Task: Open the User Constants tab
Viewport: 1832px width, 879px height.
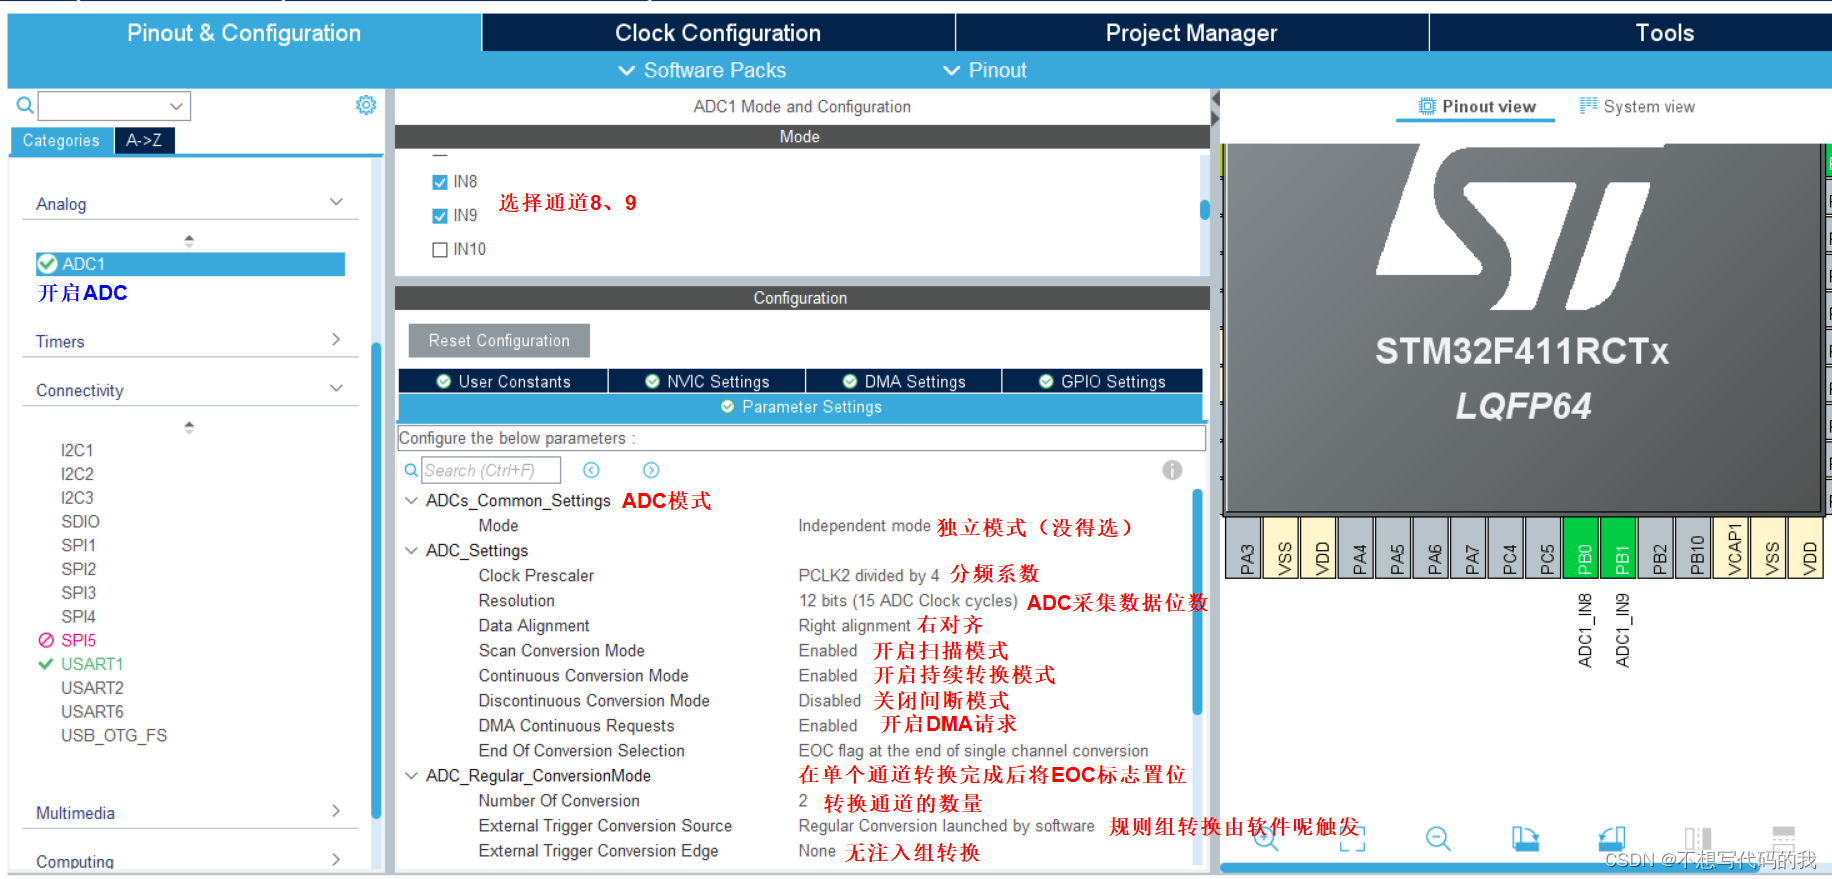Action: coord(503,381)
